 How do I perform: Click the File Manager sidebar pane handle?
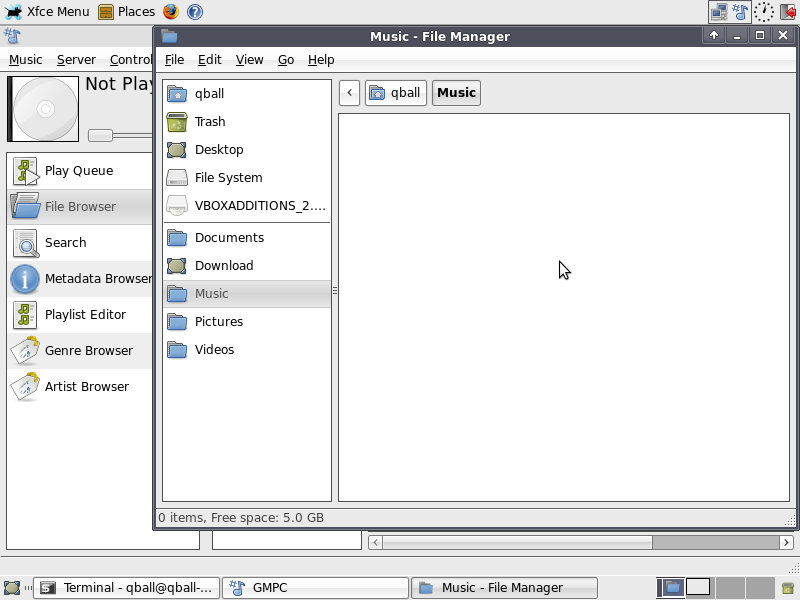[335, 291]
